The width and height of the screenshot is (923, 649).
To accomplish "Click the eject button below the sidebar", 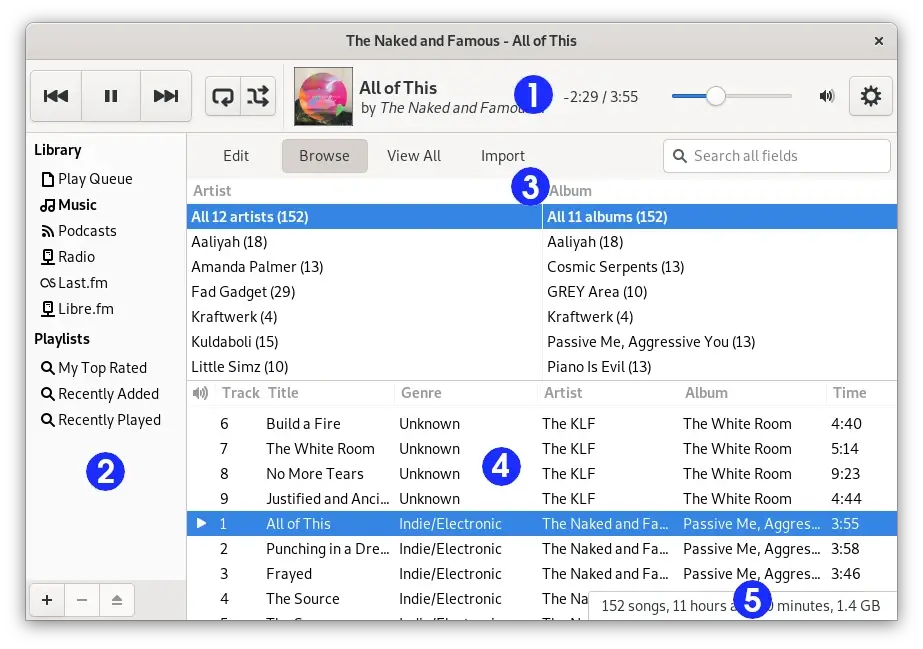I will coord(116,600).
